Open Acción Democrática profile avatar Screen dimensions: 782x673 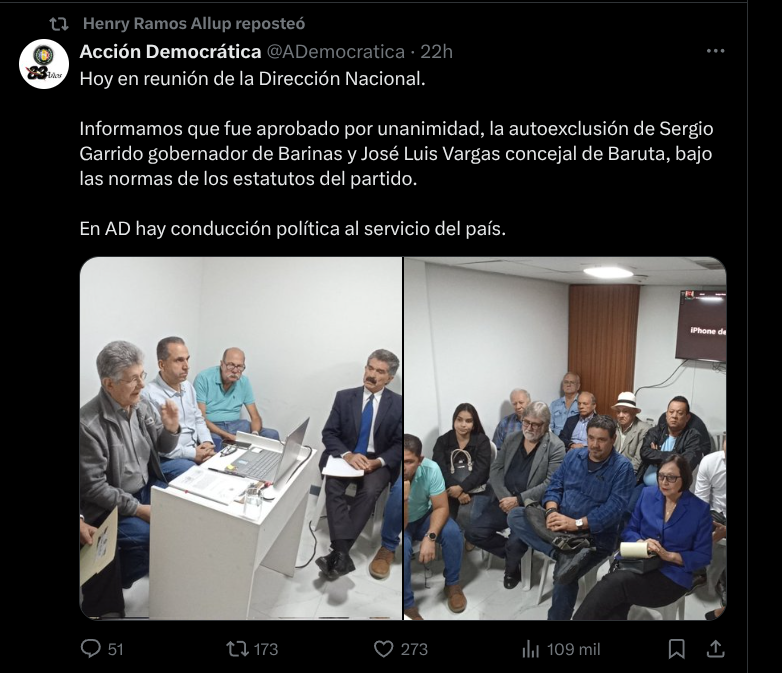click(44, 64)
